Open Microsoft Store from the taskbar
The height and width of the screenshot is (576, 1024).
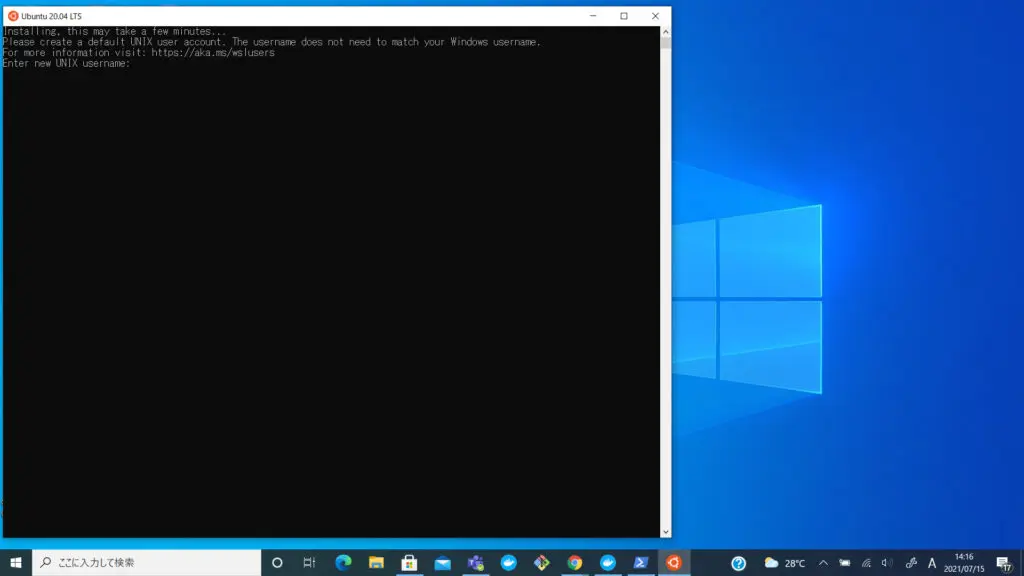[x=409, y=562]
